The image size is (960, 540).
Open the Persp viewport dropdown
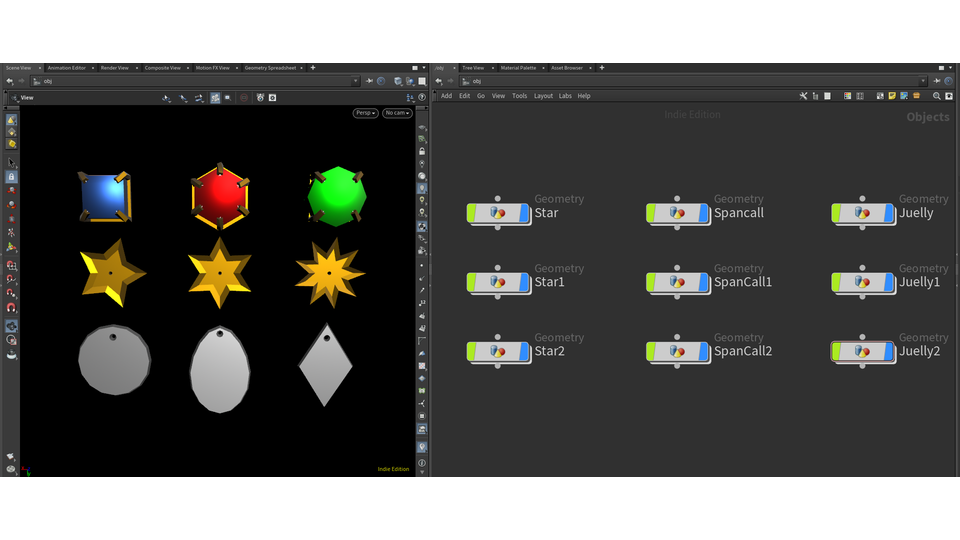point(365,113)
